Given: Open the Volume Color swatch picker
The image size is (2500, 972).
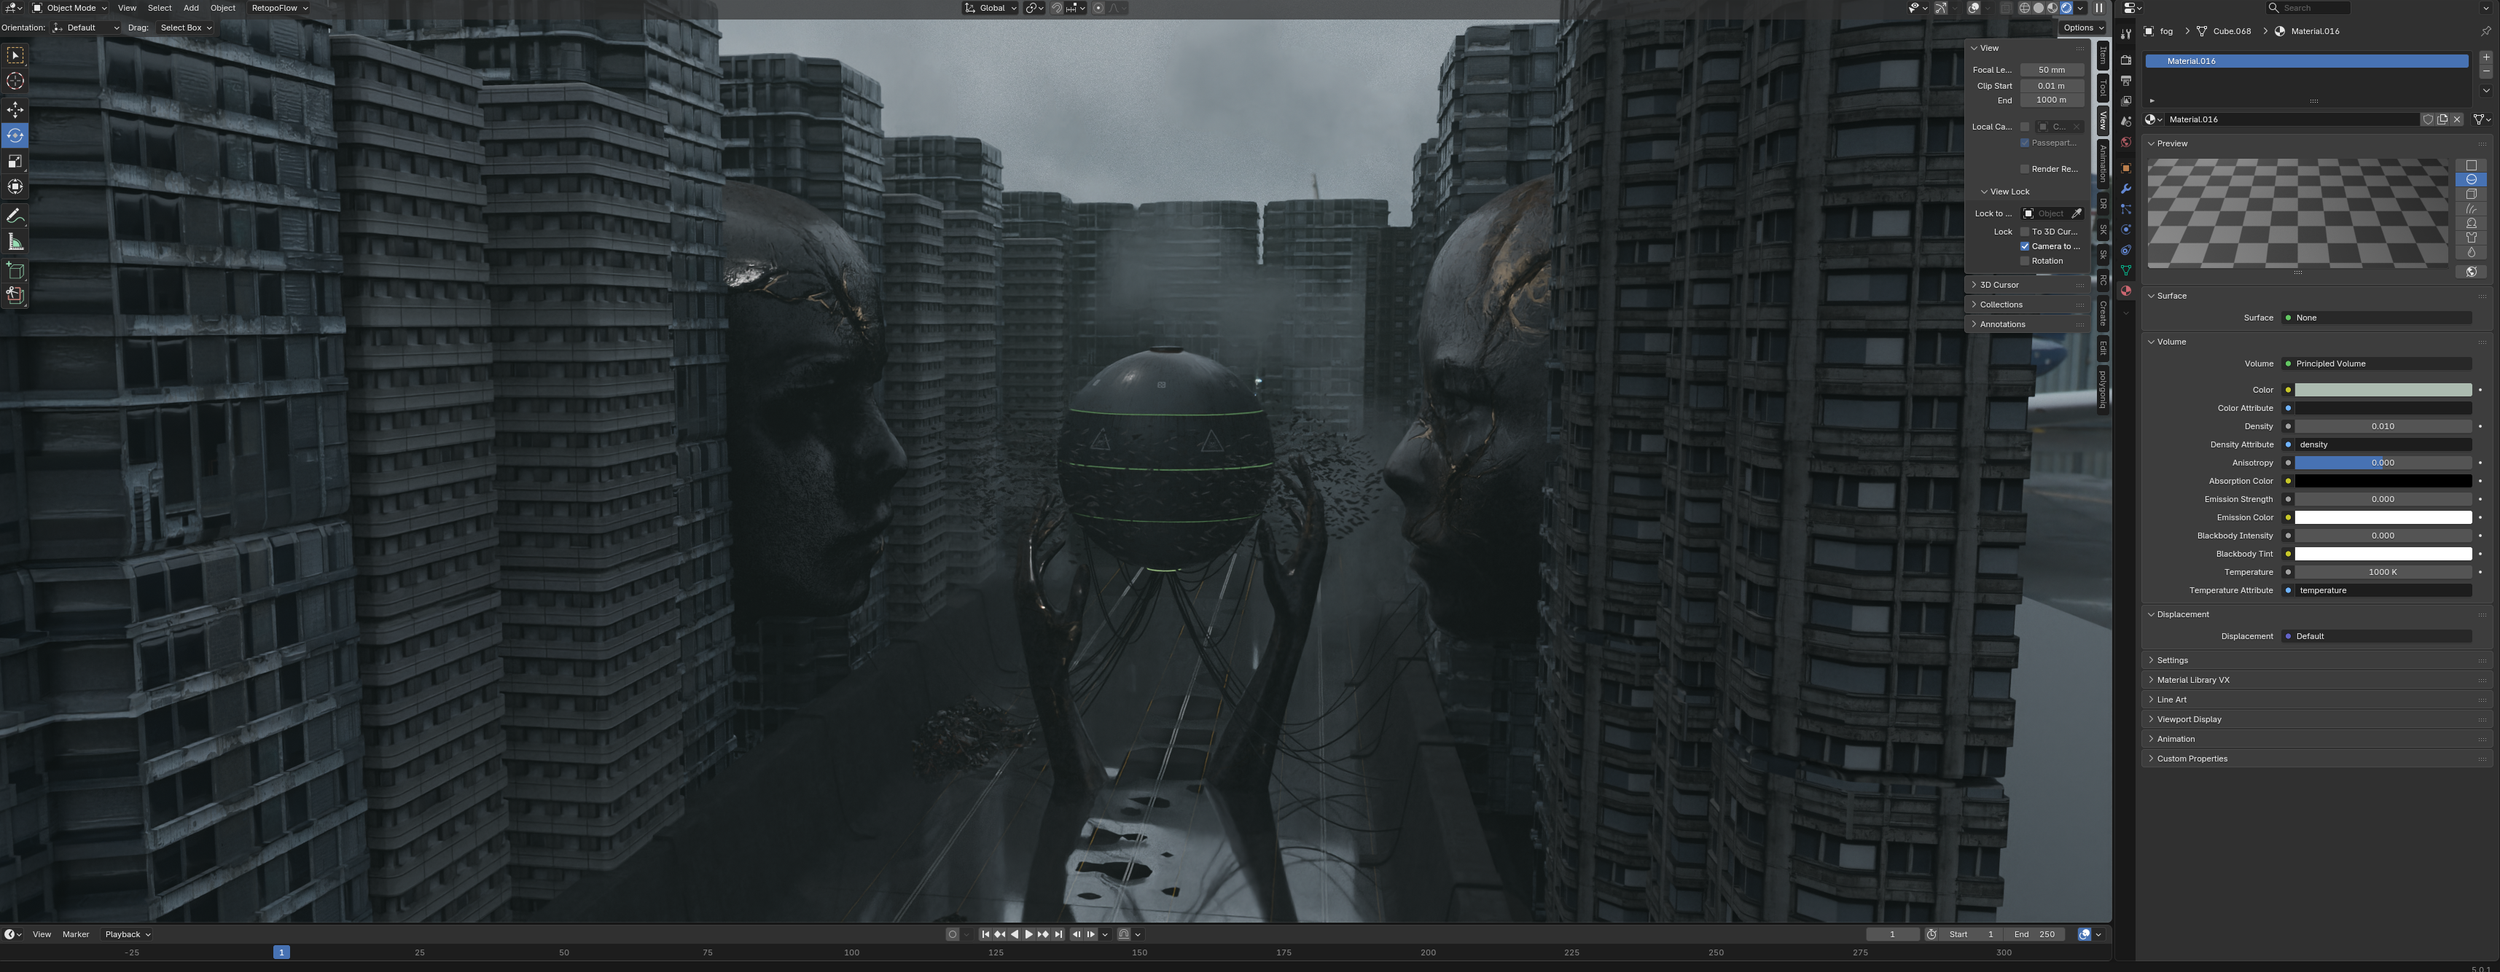Looking at the screenshot, I should point(2383,390).
